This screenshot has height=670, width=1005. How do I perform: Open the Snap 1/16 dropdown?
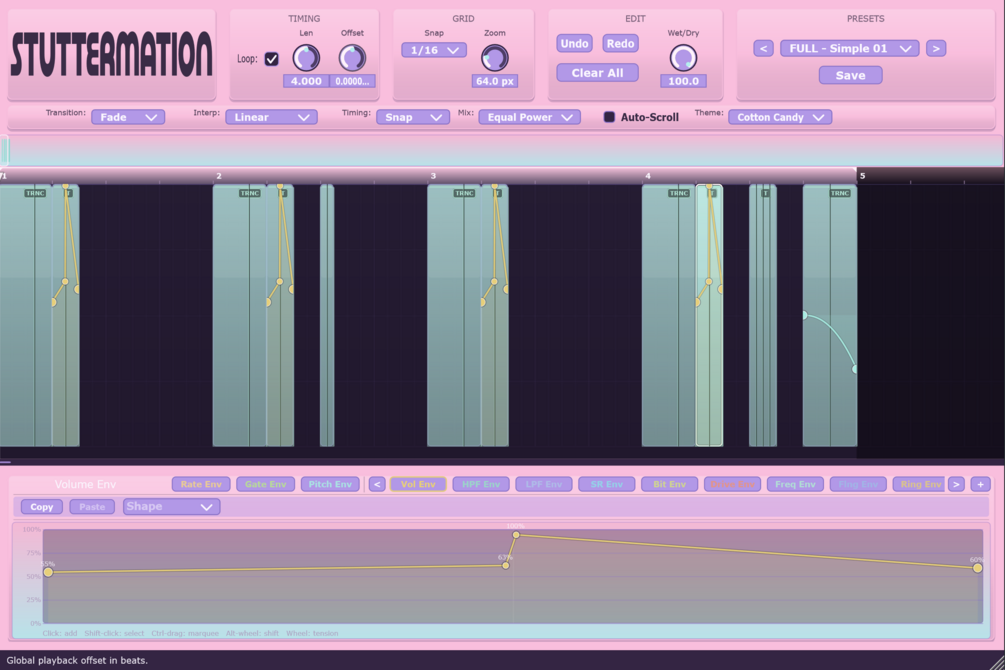click(434, 50)
